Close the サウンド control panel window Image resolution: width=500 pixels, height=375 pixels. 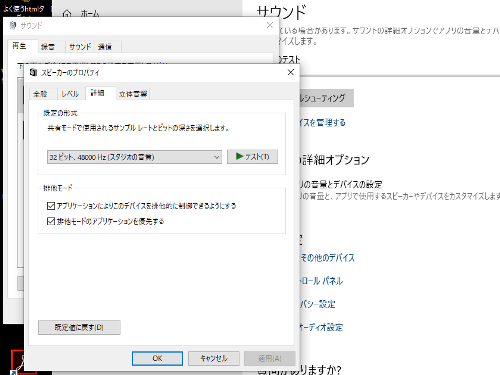pos(270,25)
